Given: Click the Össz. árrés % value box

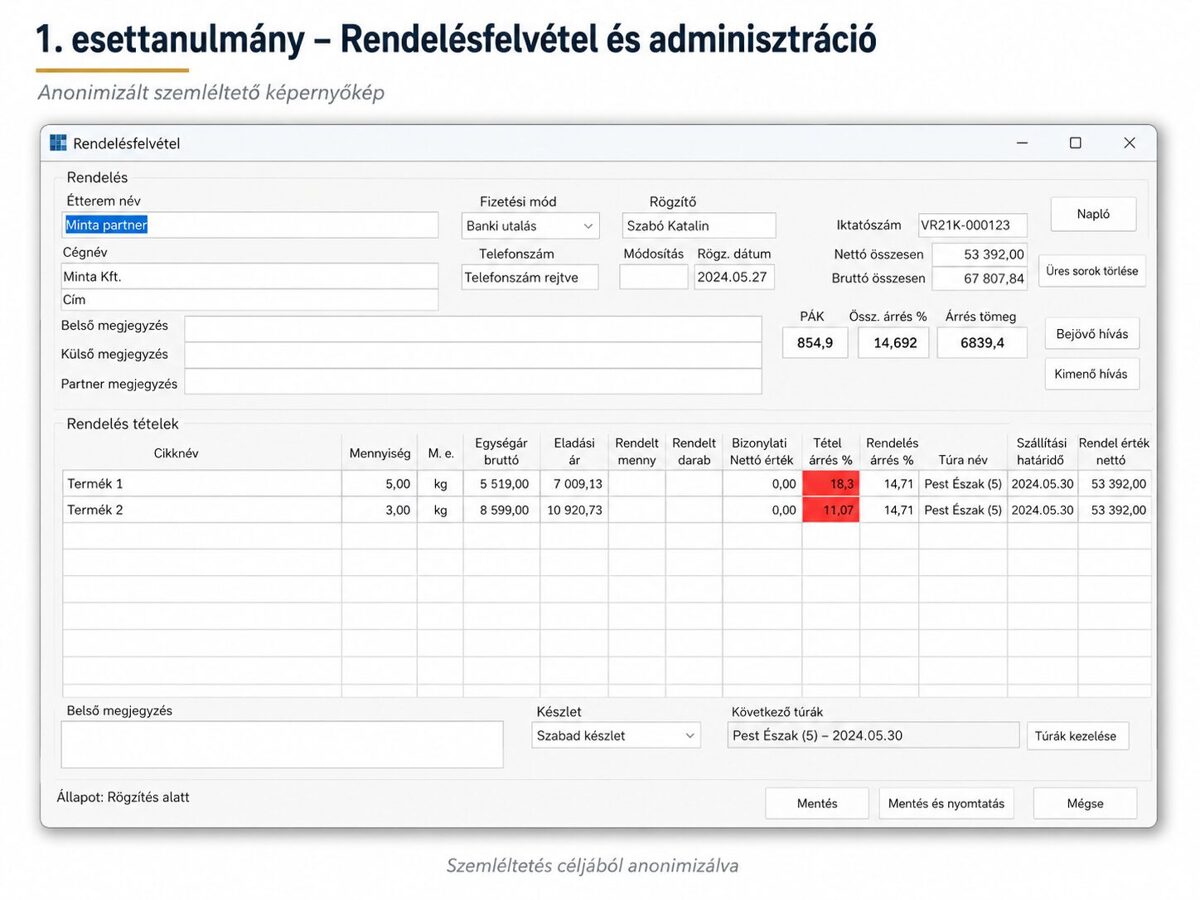Looking at the screenshot, I should click(x=893, y=343).
